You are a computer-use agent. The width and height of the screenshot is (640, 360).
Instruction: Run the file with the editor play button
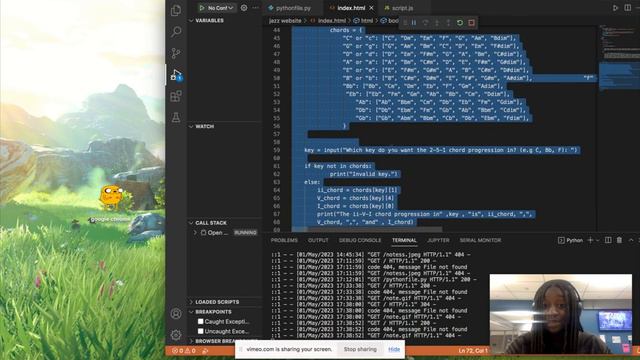click(615, 8)
